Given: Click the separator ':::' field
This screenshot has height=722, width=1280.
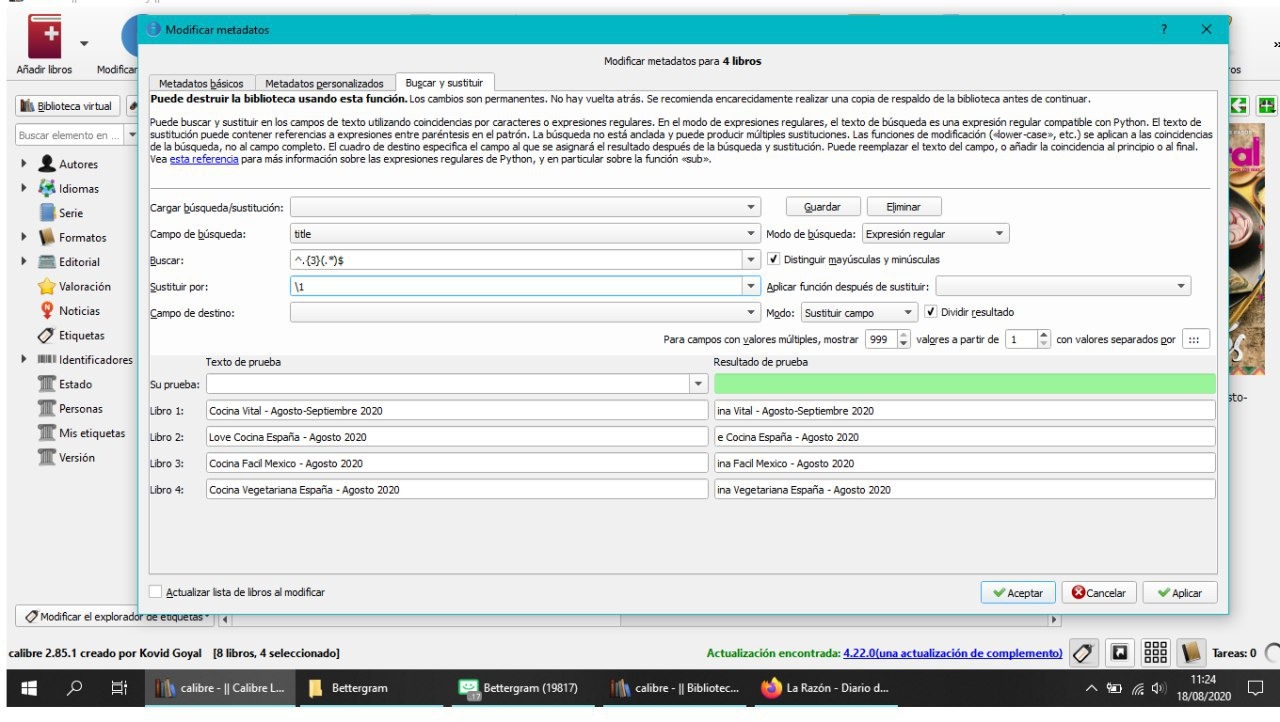Looking at the screenshot, I should click(x=1196, y=339).
